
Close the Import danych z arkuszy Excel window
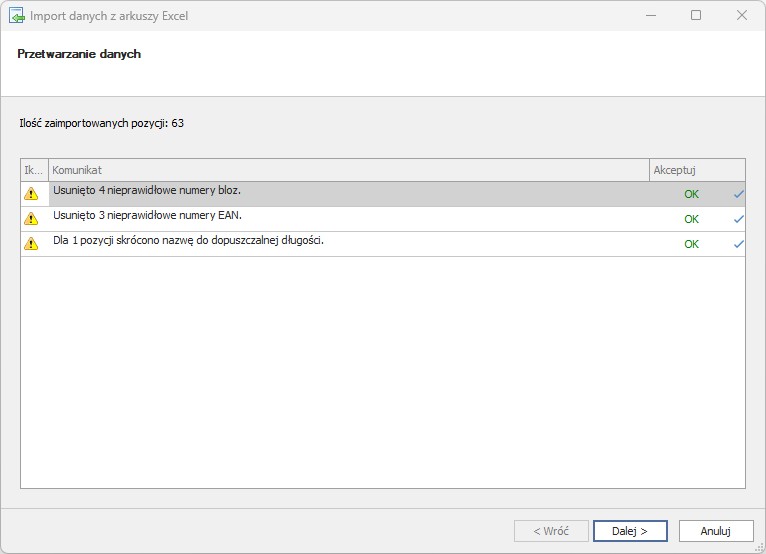tap(742, 16)
